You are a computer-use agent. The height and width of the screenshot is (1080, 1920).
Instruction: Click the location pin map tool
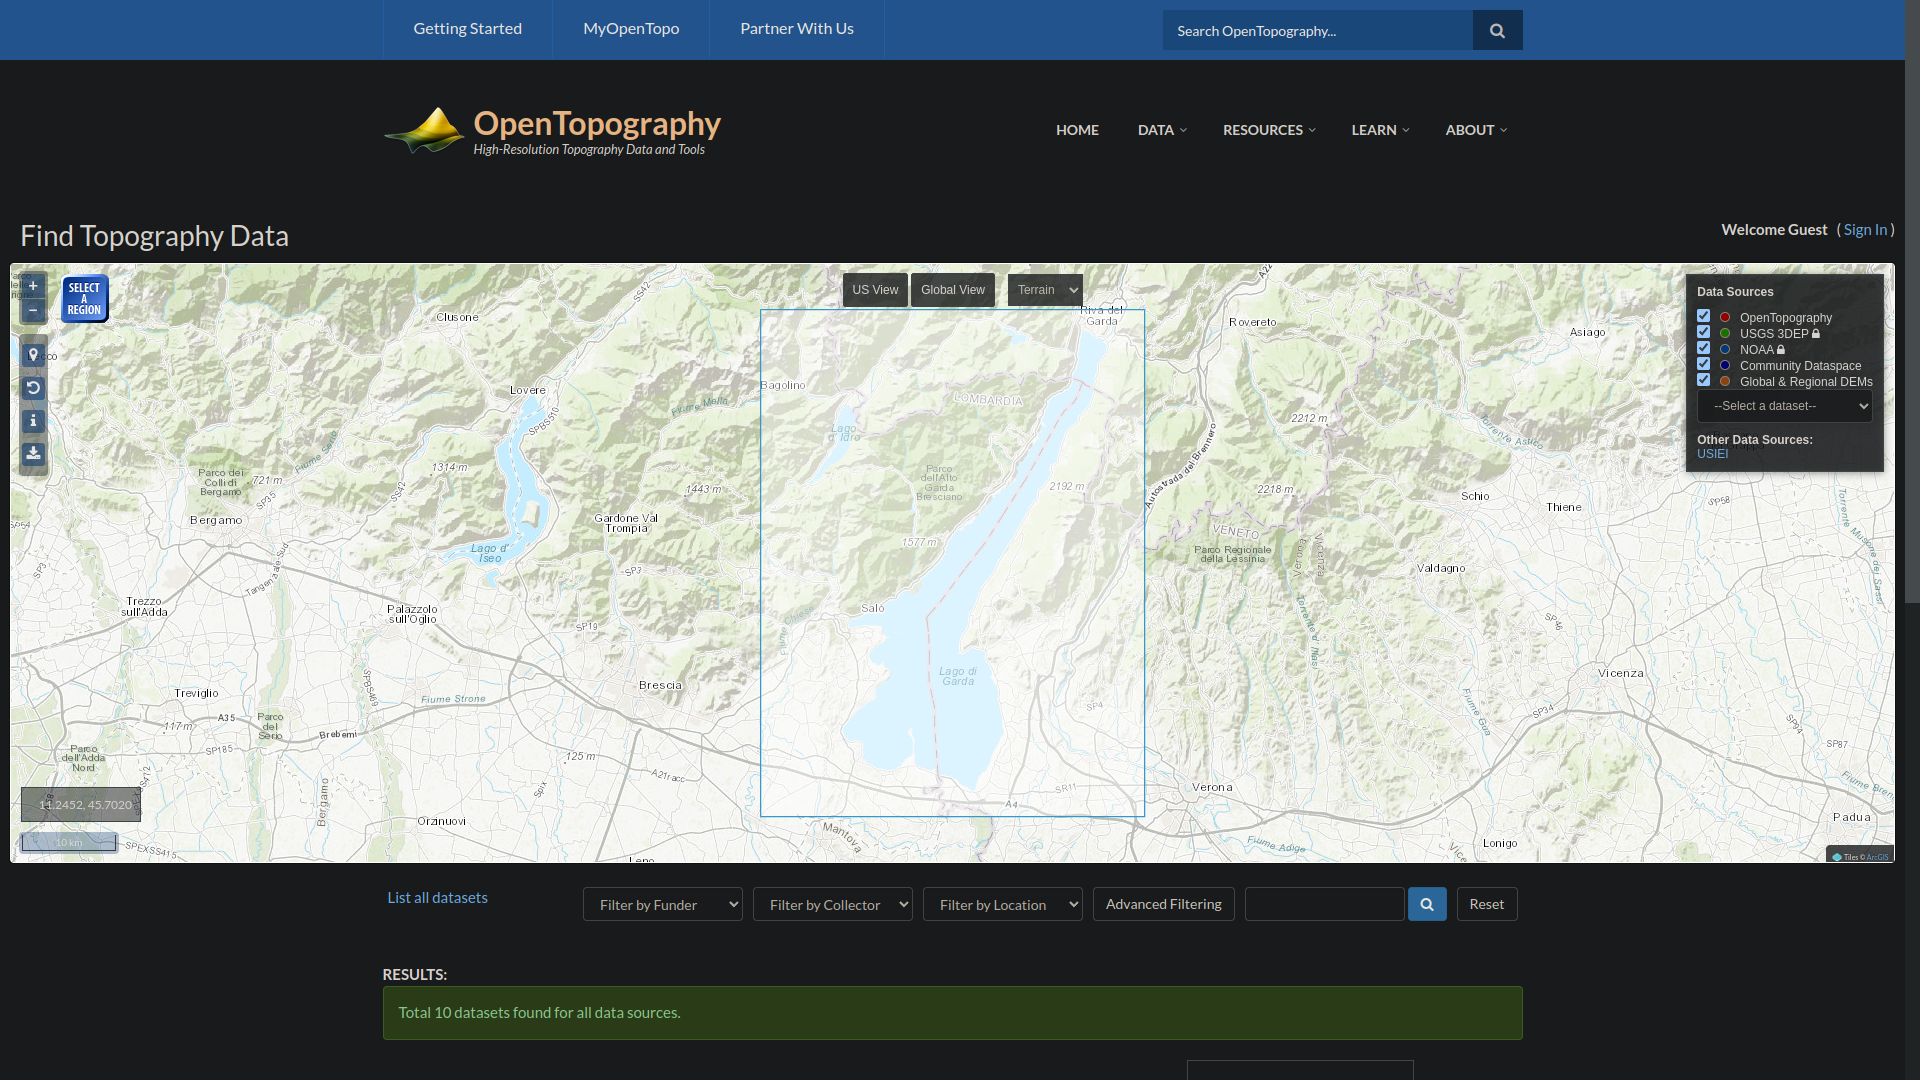pyautogui.click(x=33, y=355)
